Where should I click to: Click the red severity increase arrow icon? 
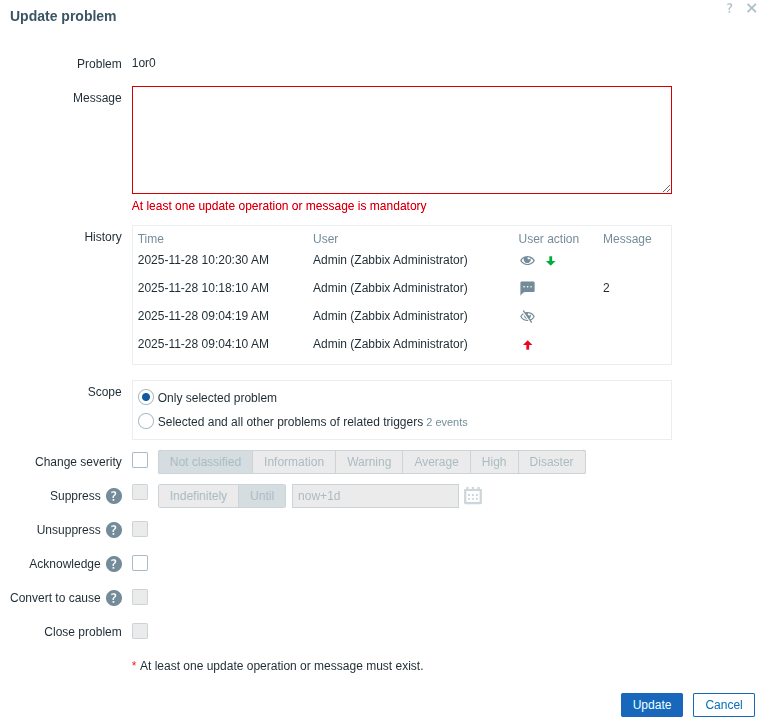527,345
